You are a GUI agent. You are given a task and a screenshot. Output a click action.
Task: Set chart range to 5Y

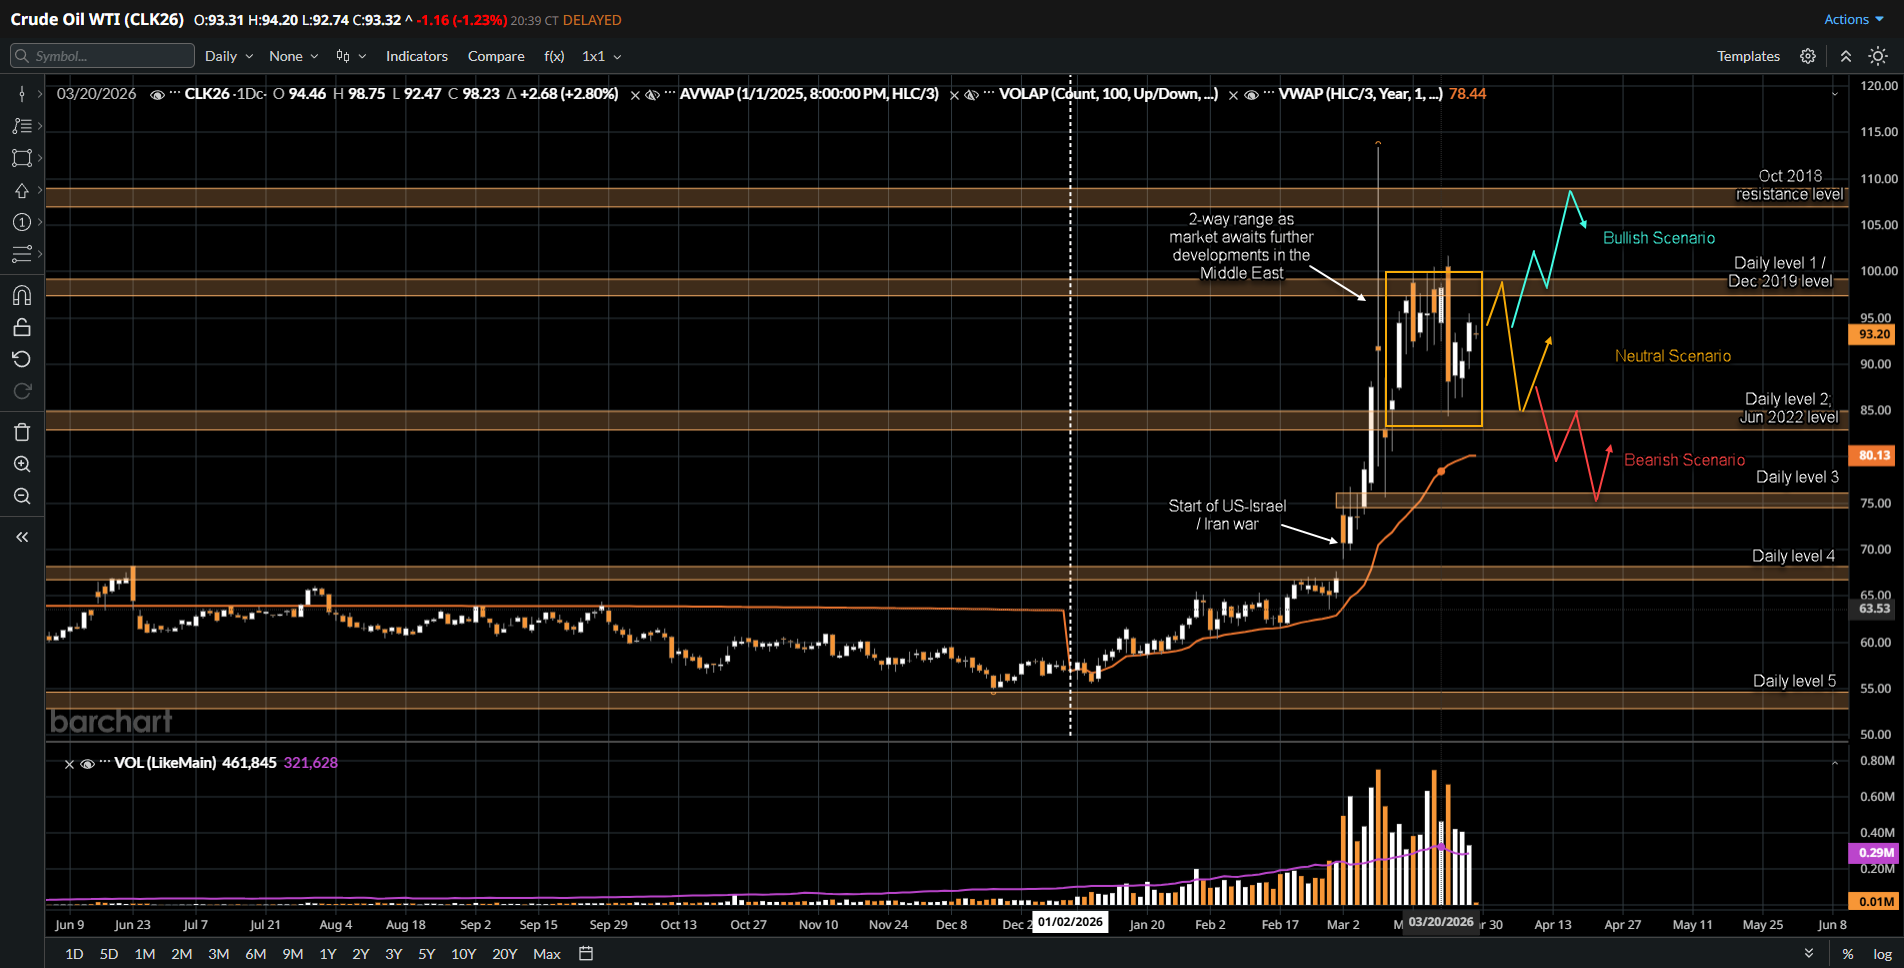tap(427, 954)
